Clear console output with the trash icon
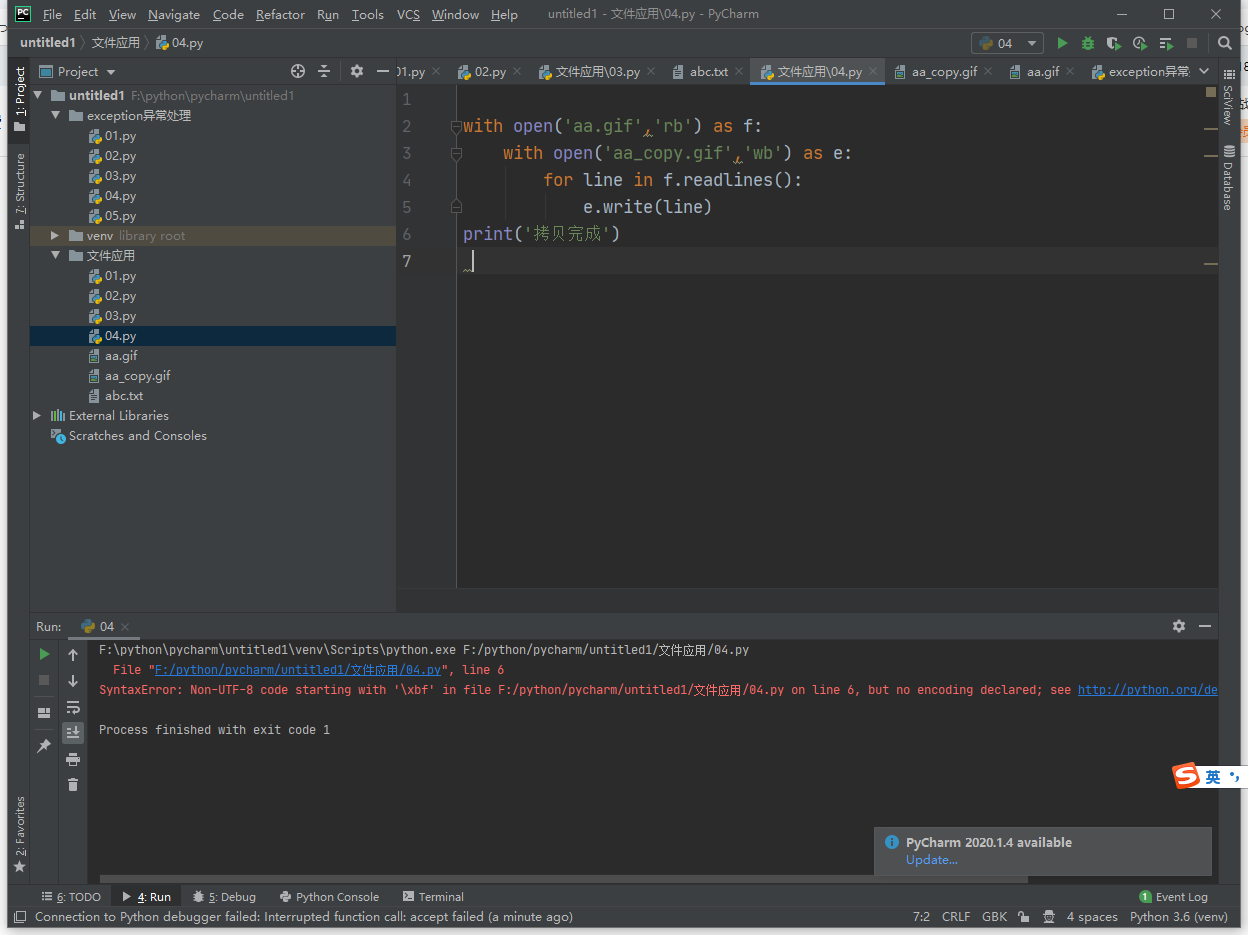Image resolution: width=1248 pixels, height=935 pixels. click(73, 785)
